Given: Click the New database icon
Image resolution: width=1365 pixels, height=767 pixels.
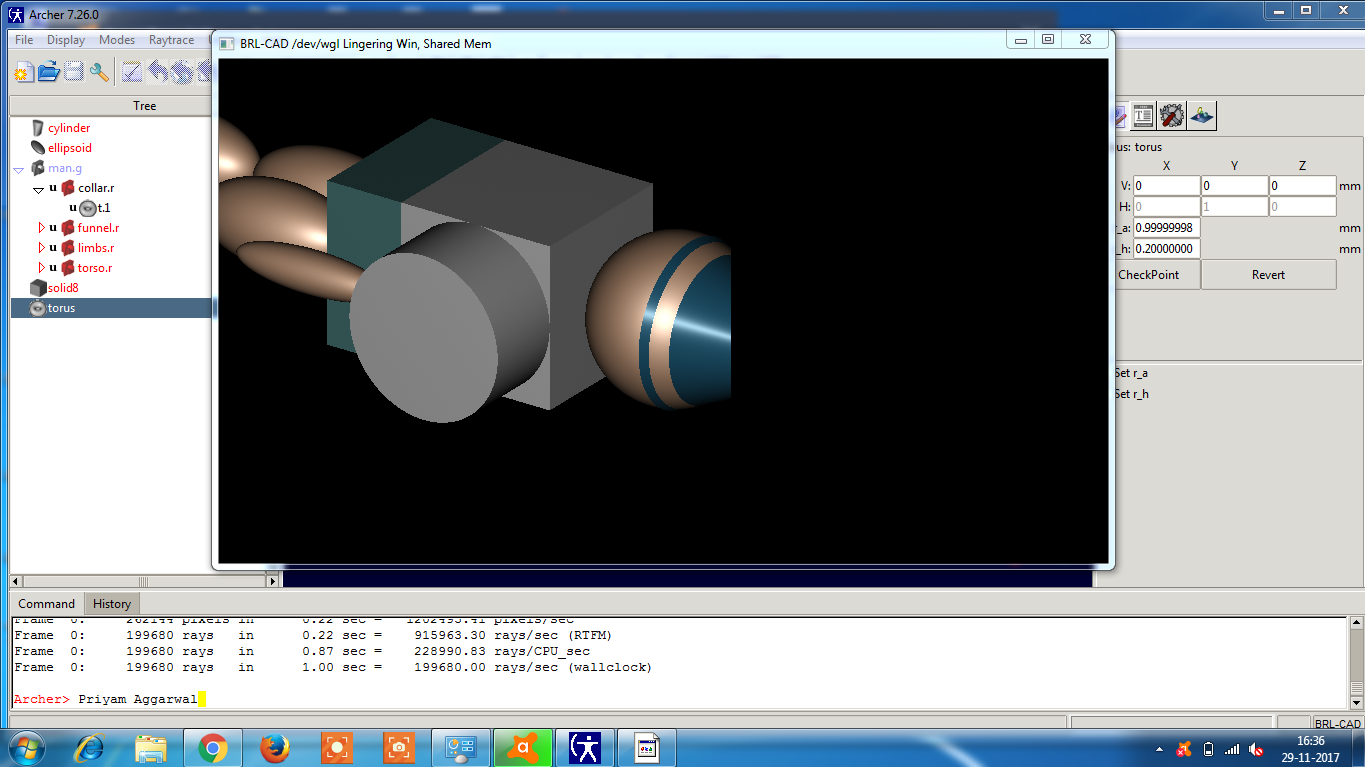Looking at the screenshot, I should click(24, 72).
